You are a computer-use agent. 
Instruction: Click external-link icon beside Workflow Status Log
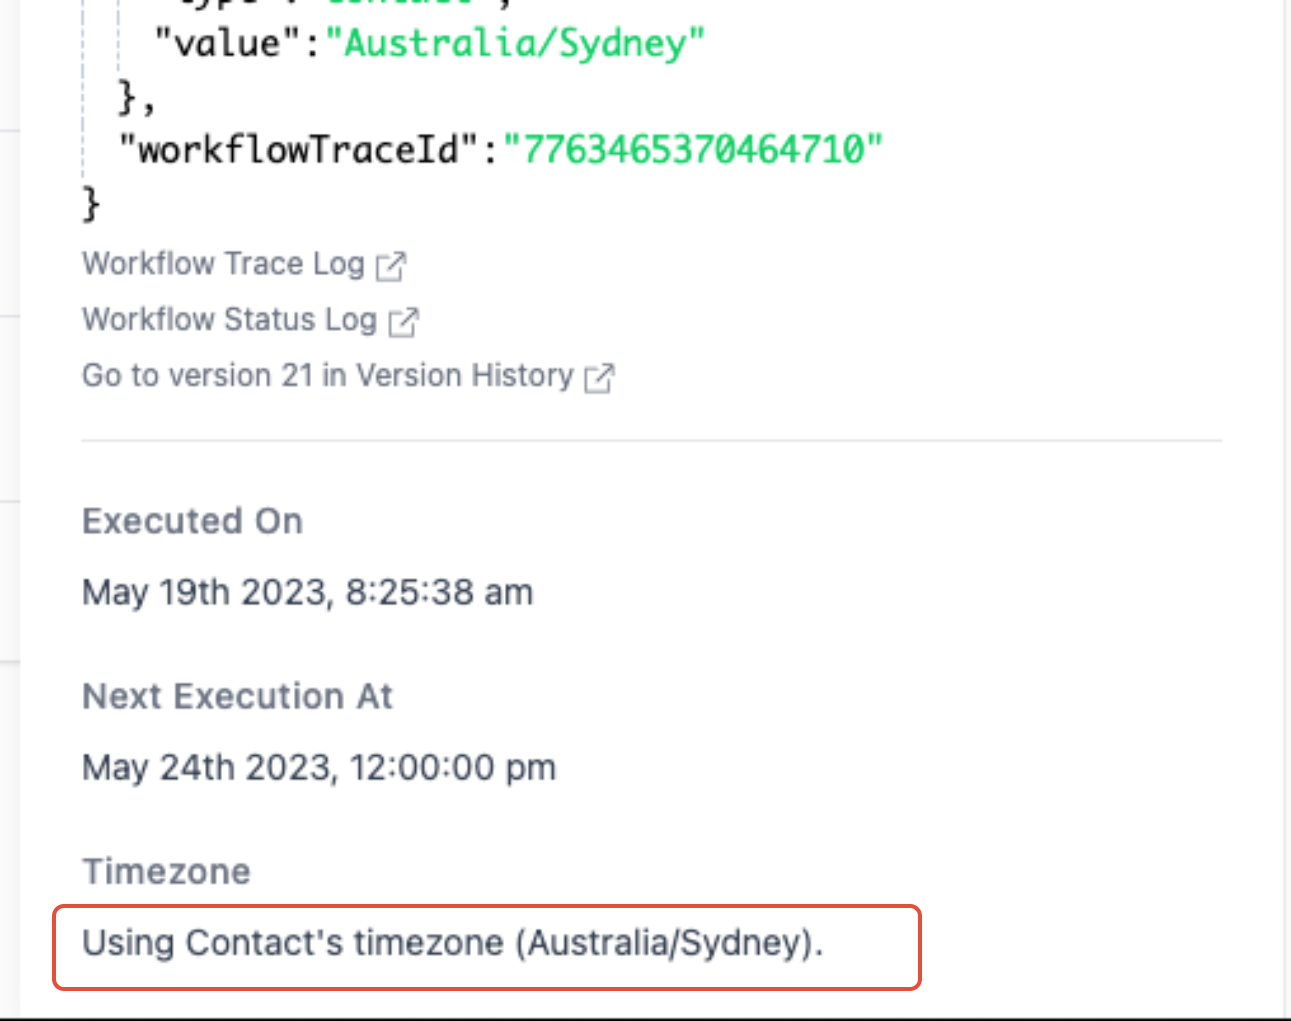coord(403,322)
